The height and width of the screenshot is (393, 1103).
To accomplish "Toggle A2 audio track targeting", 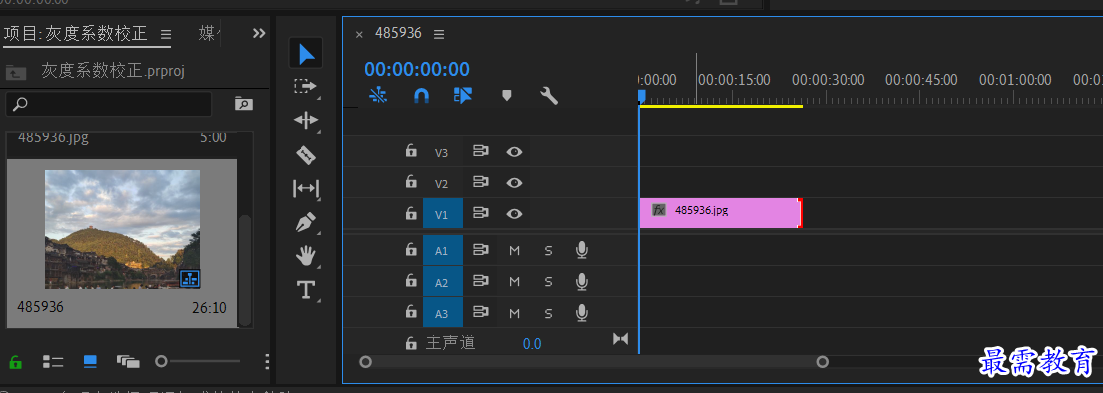I will coord(442,281).
